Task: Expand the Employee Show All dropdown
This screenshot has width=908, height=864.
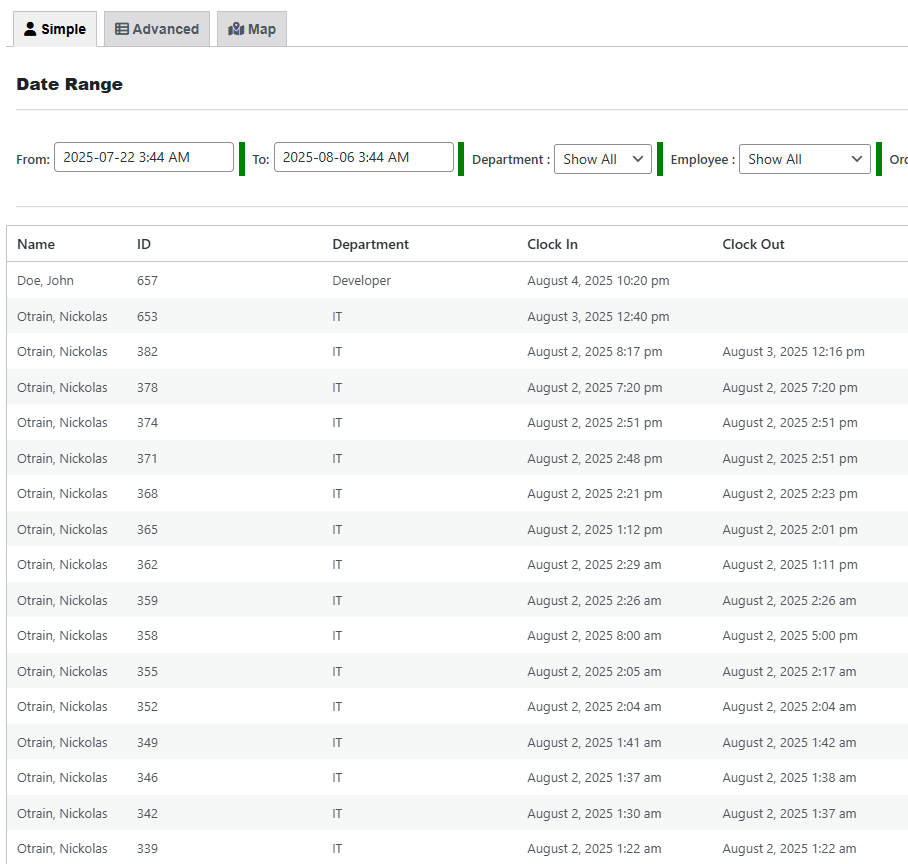Action: coord(805,159)
